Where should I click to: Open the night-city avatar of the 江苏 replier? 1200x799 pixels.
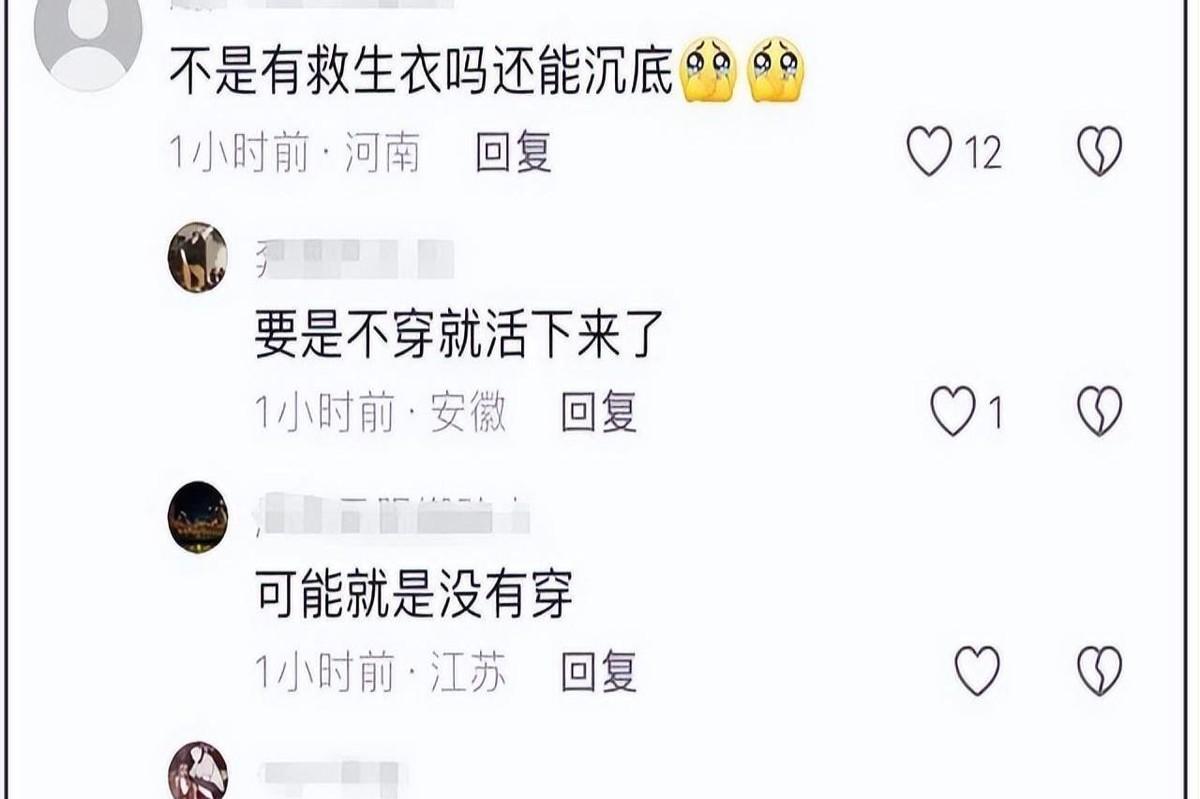click(x=197, y=517)
